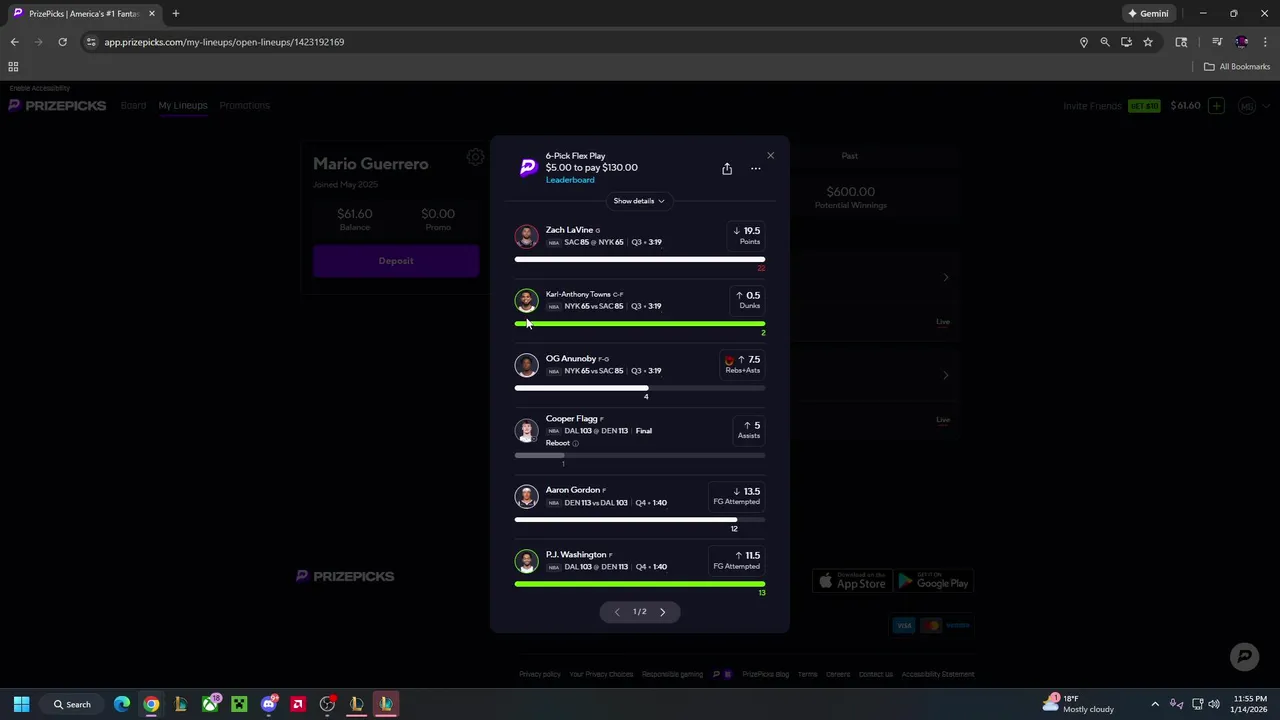Expand the MG account menu chevron
This screenshot has width=1280, height=720.
(x=1266, y=106)
